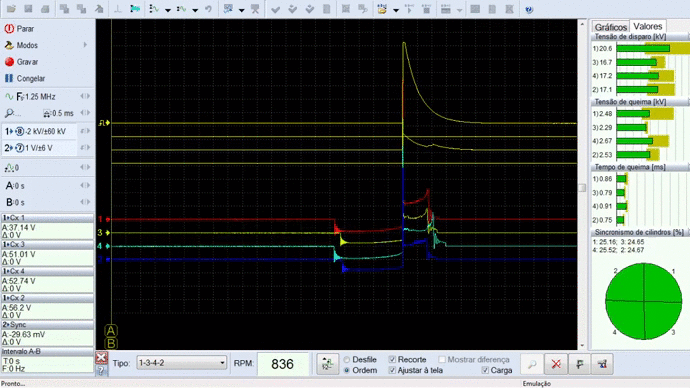Click the F filter icon in bottom bar
The image size is (690, 388).
pos(579,364)
